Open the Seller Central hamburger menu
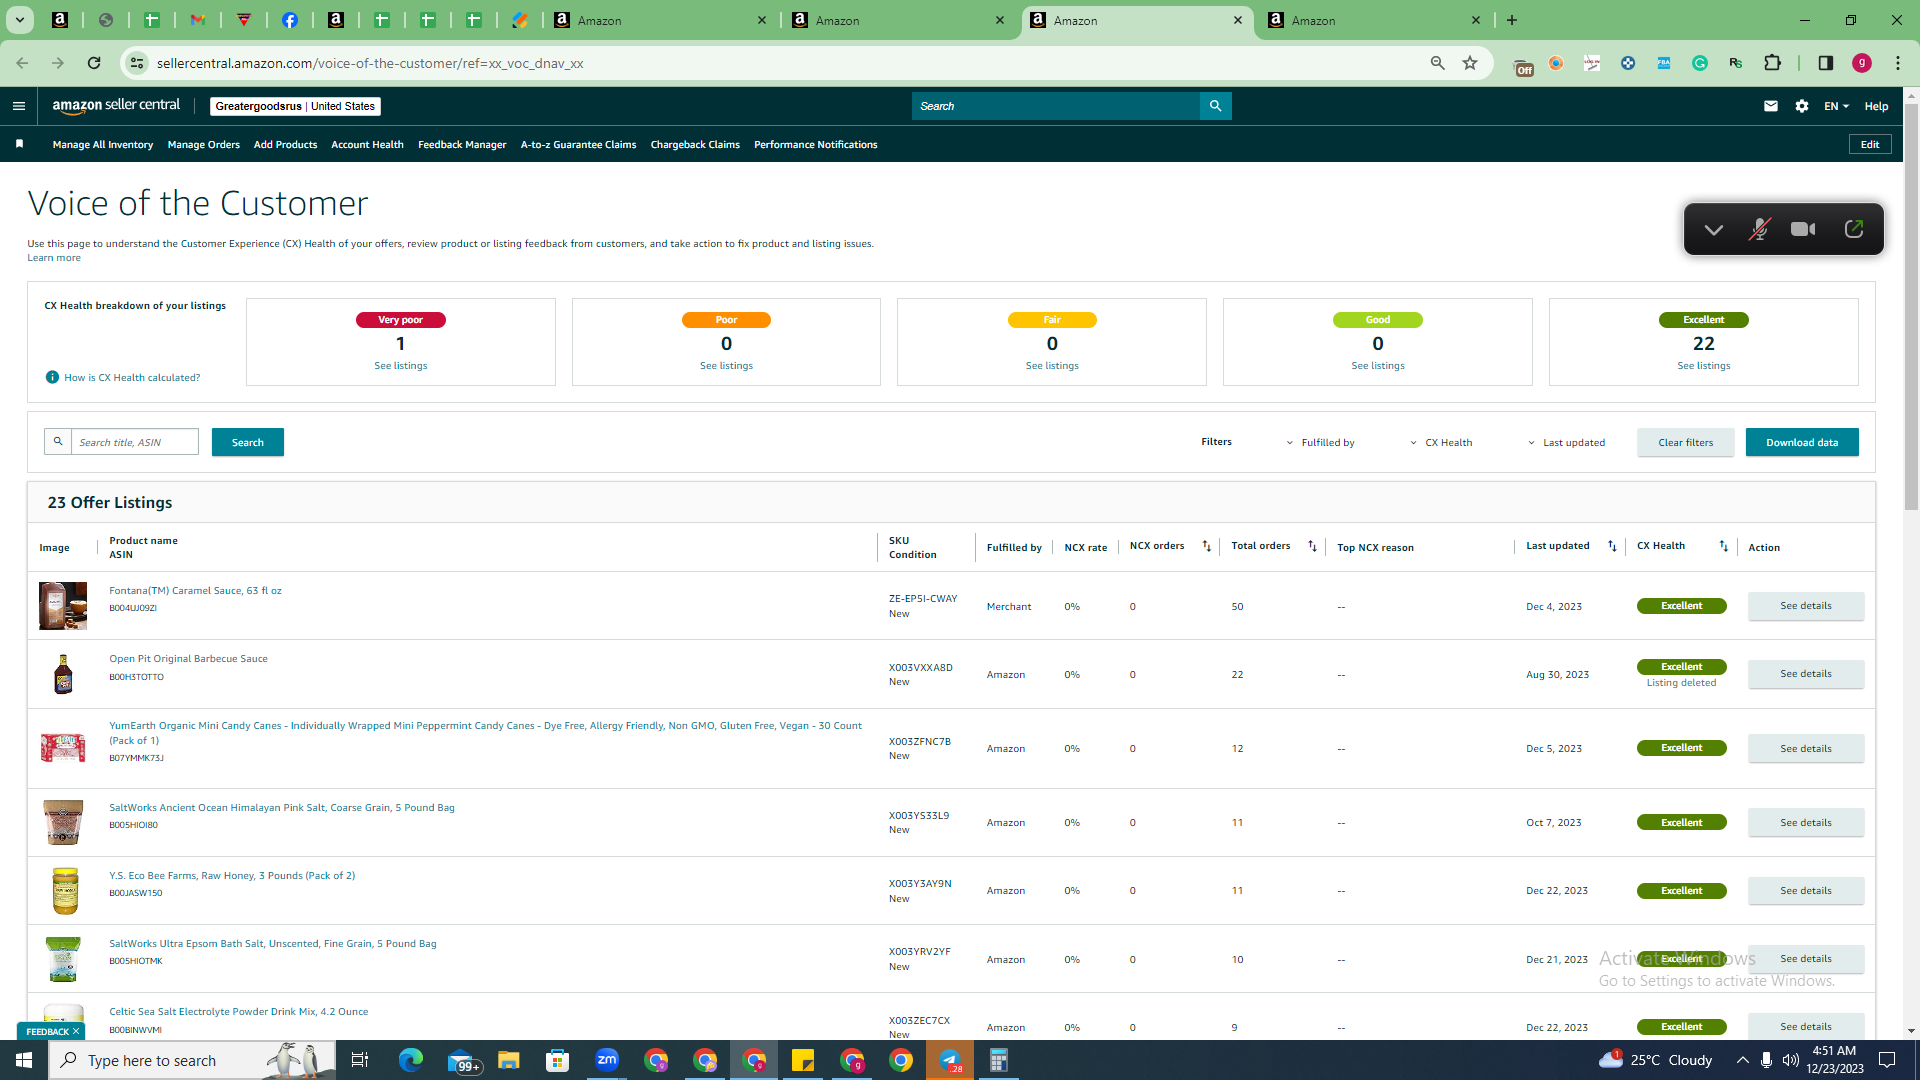The width and height of the screenshot is (1920, 1080). point(18,106)
